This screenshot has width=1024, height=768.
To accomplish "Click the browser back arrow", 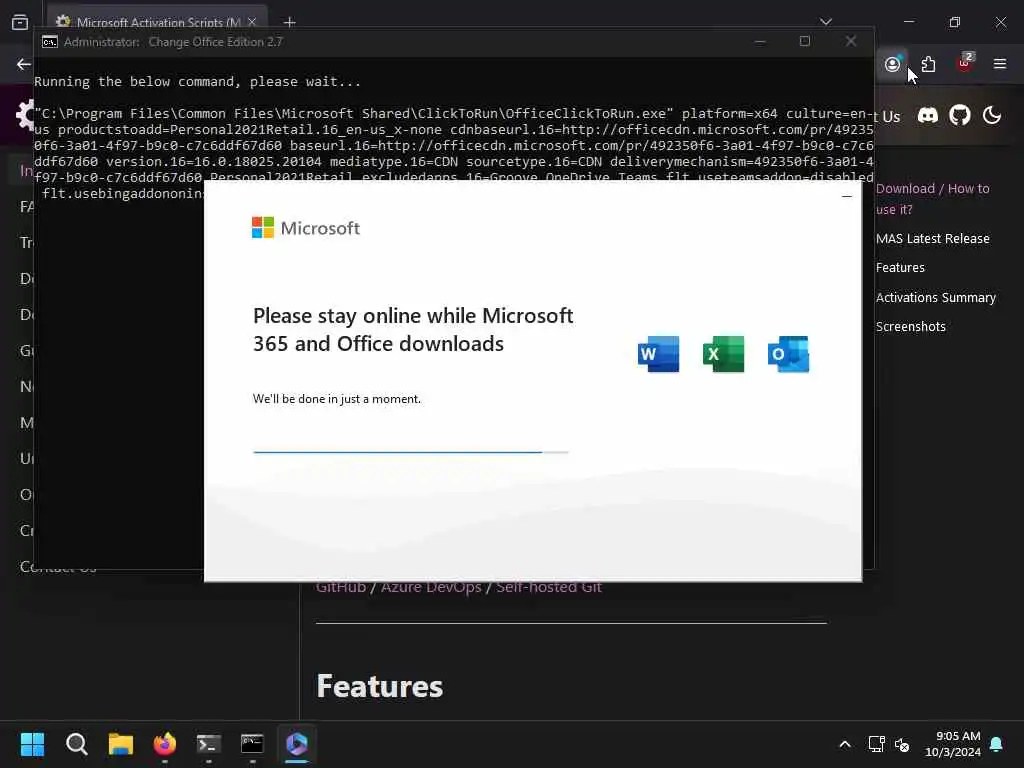I will click(24, 64).
